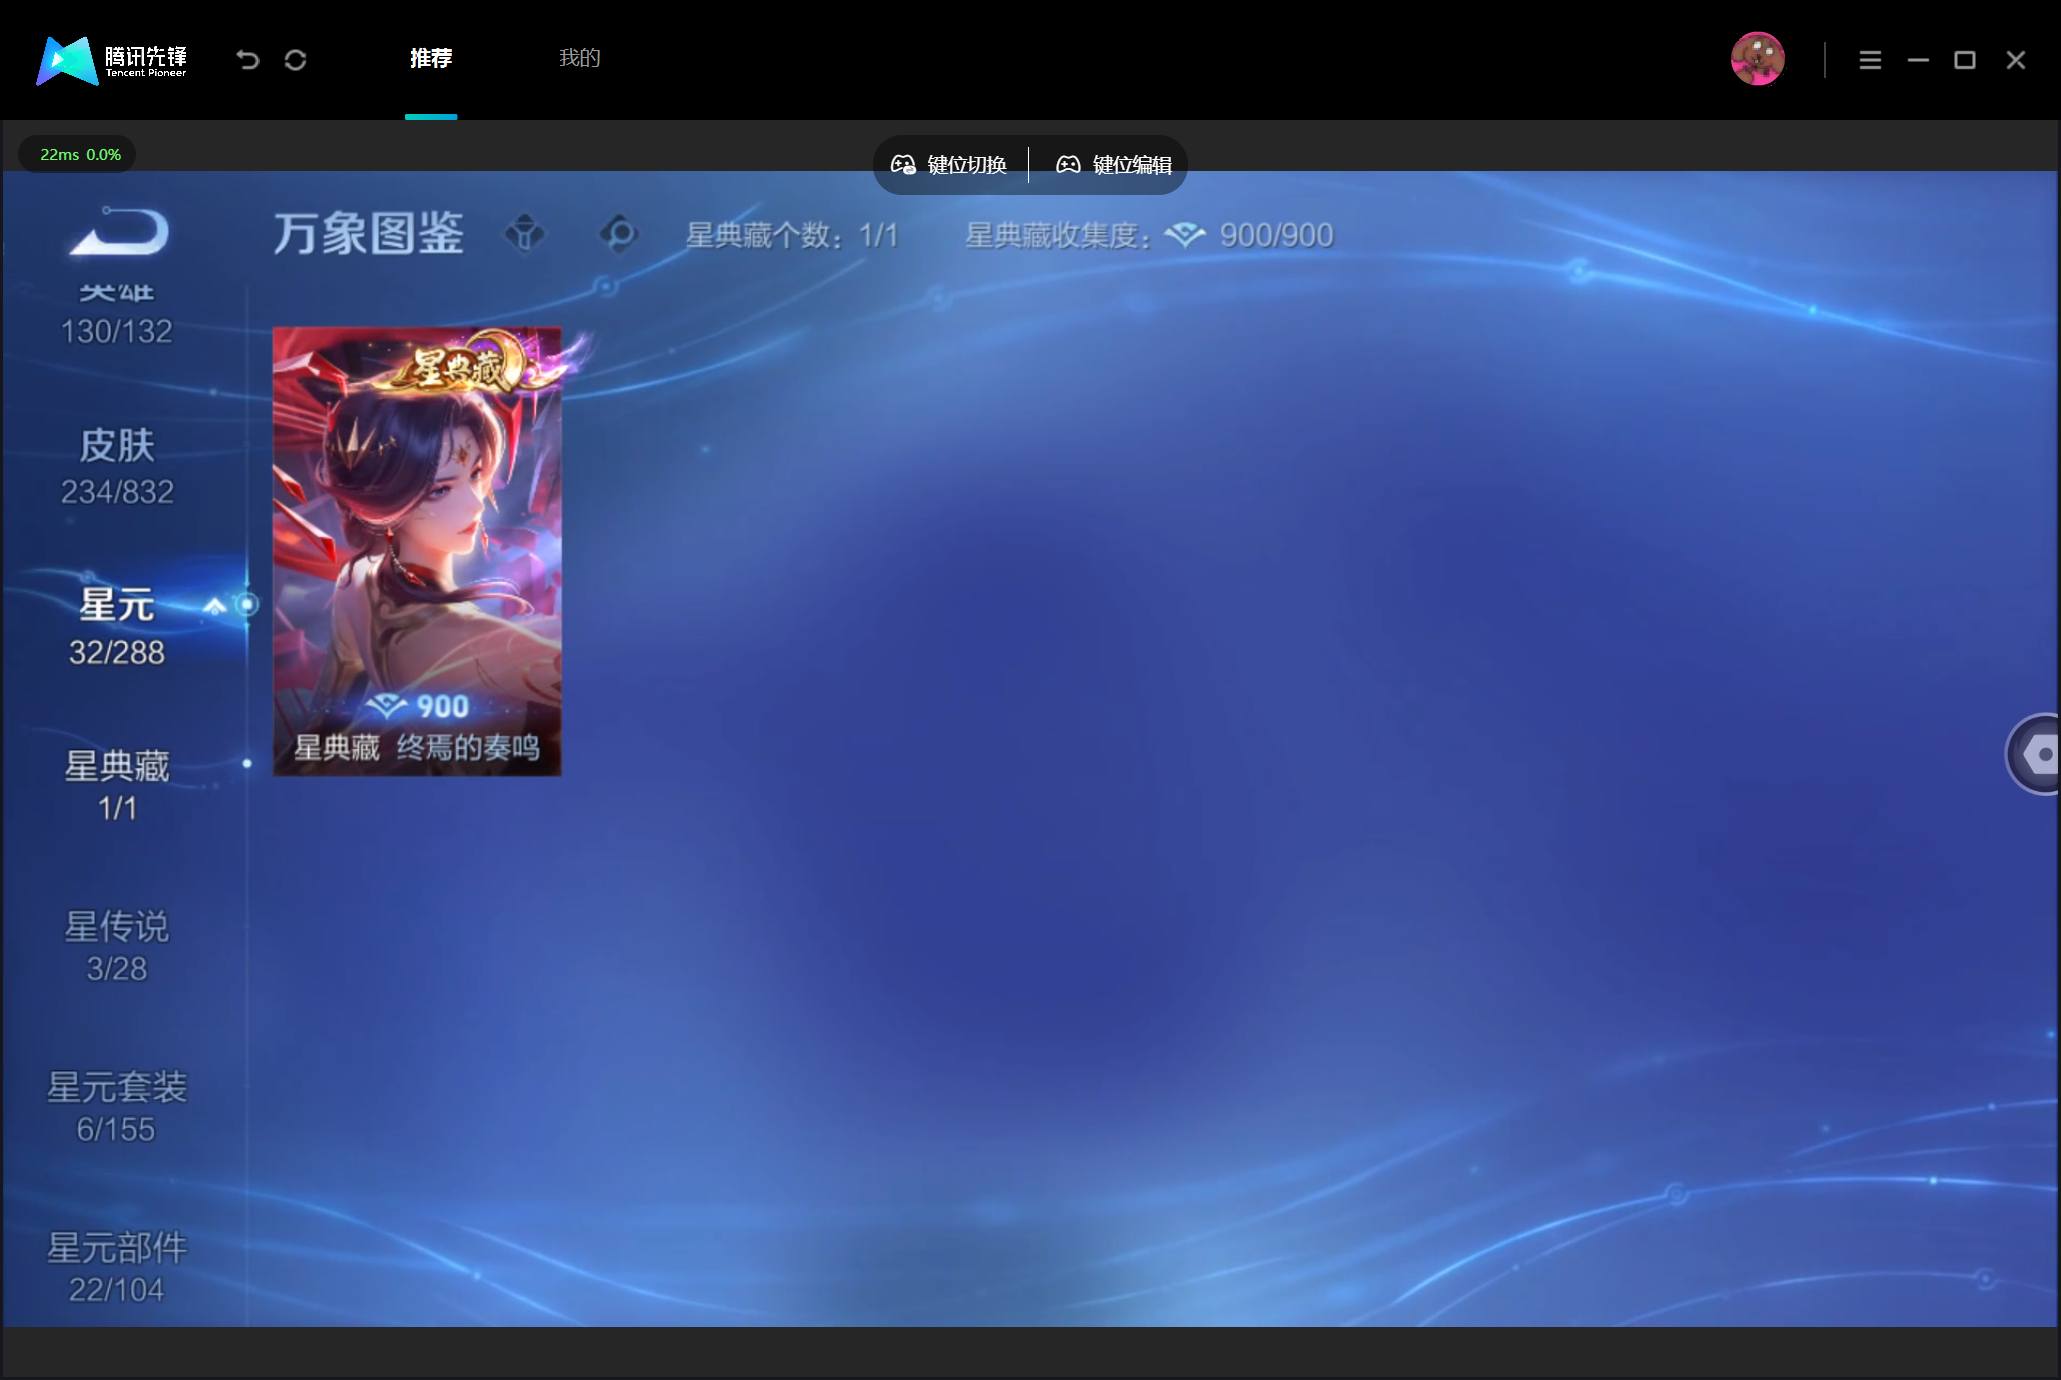
Task: Select the 星元套装 6/155 category
Action: point(117,1107)
